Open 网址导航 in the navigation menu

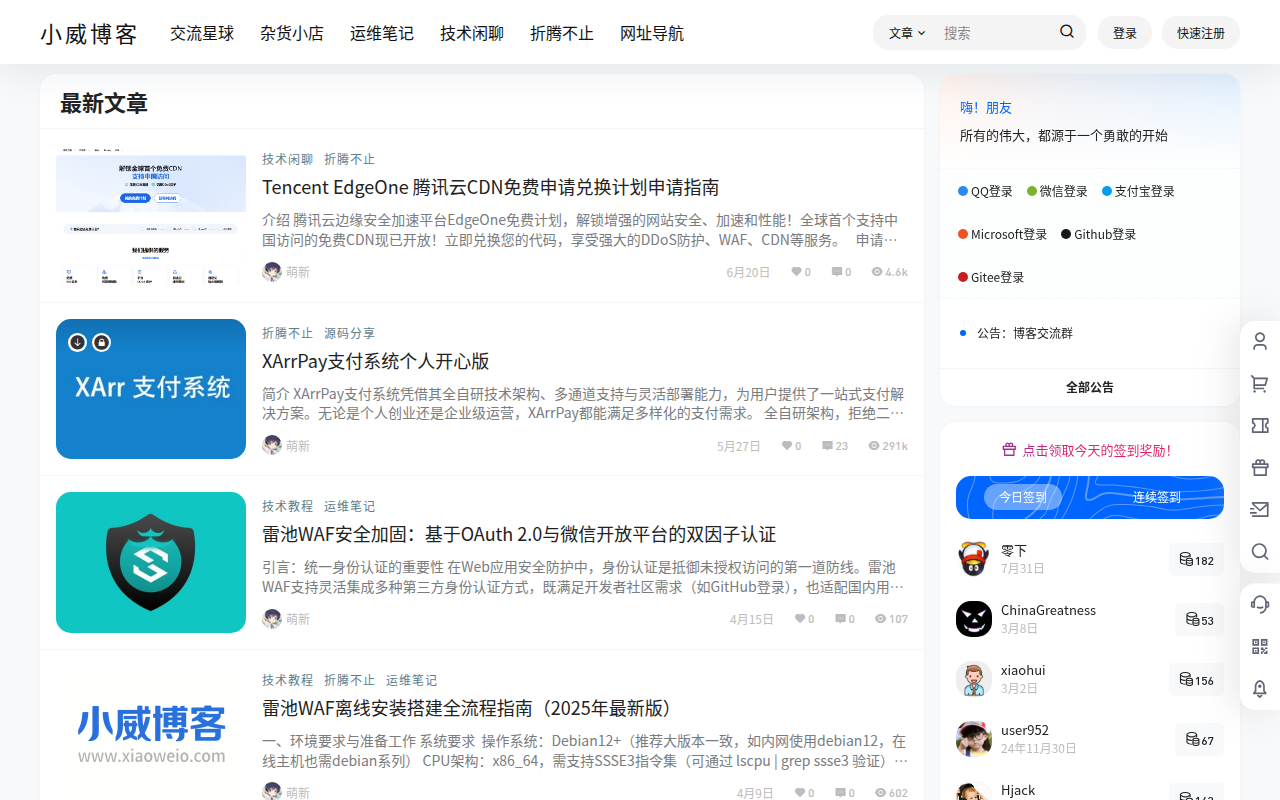point(652,33)
